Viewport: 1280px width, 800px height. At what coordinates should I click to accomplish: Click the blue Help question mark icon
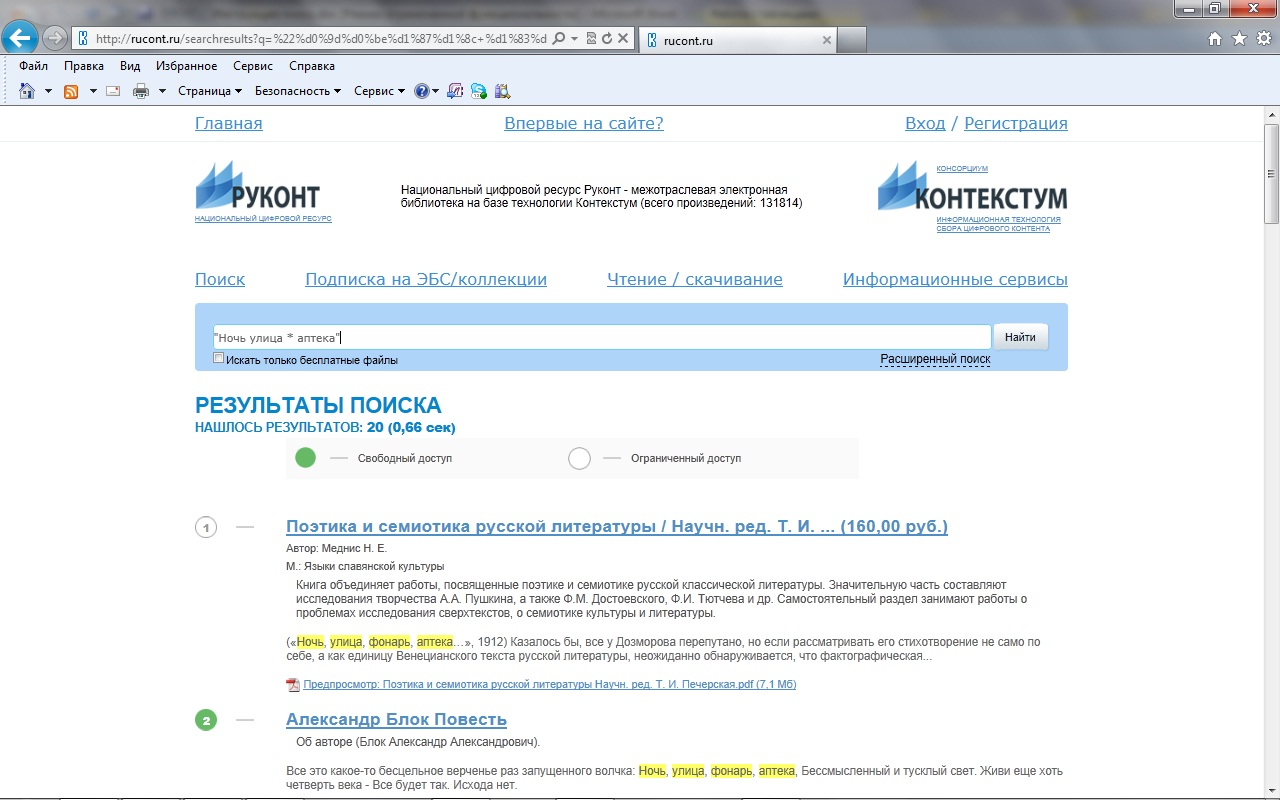(422, 91)
